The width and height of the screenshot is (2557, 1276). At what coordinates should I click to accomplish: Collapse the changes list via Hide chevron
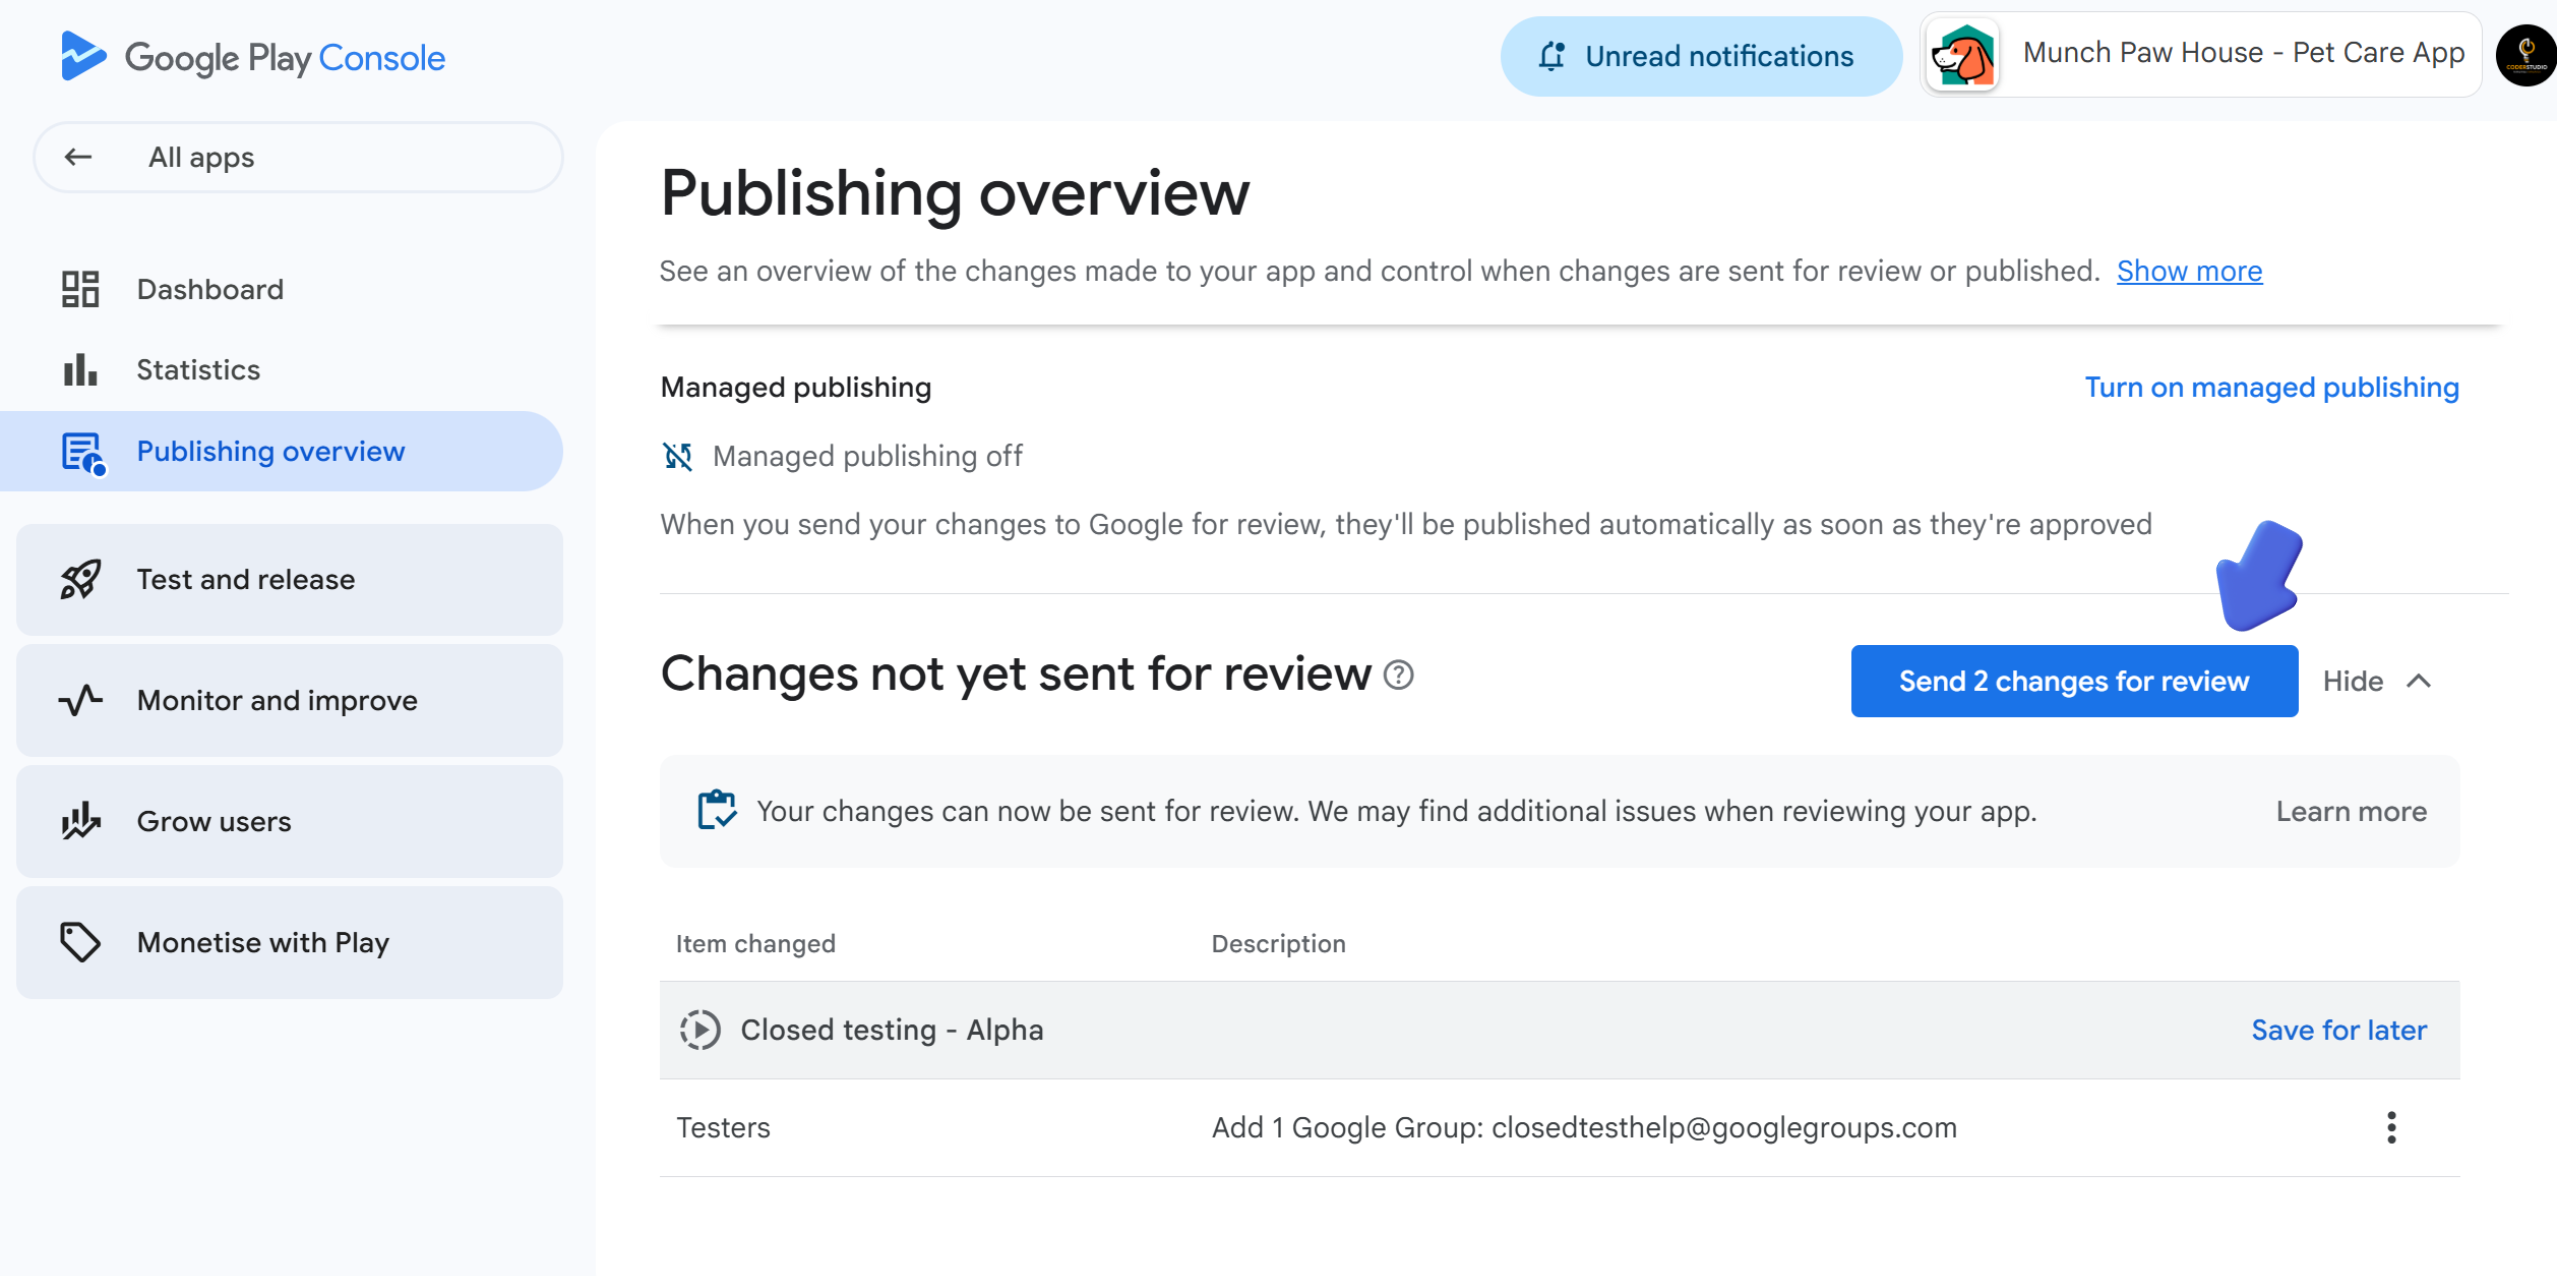[2421, 681]
